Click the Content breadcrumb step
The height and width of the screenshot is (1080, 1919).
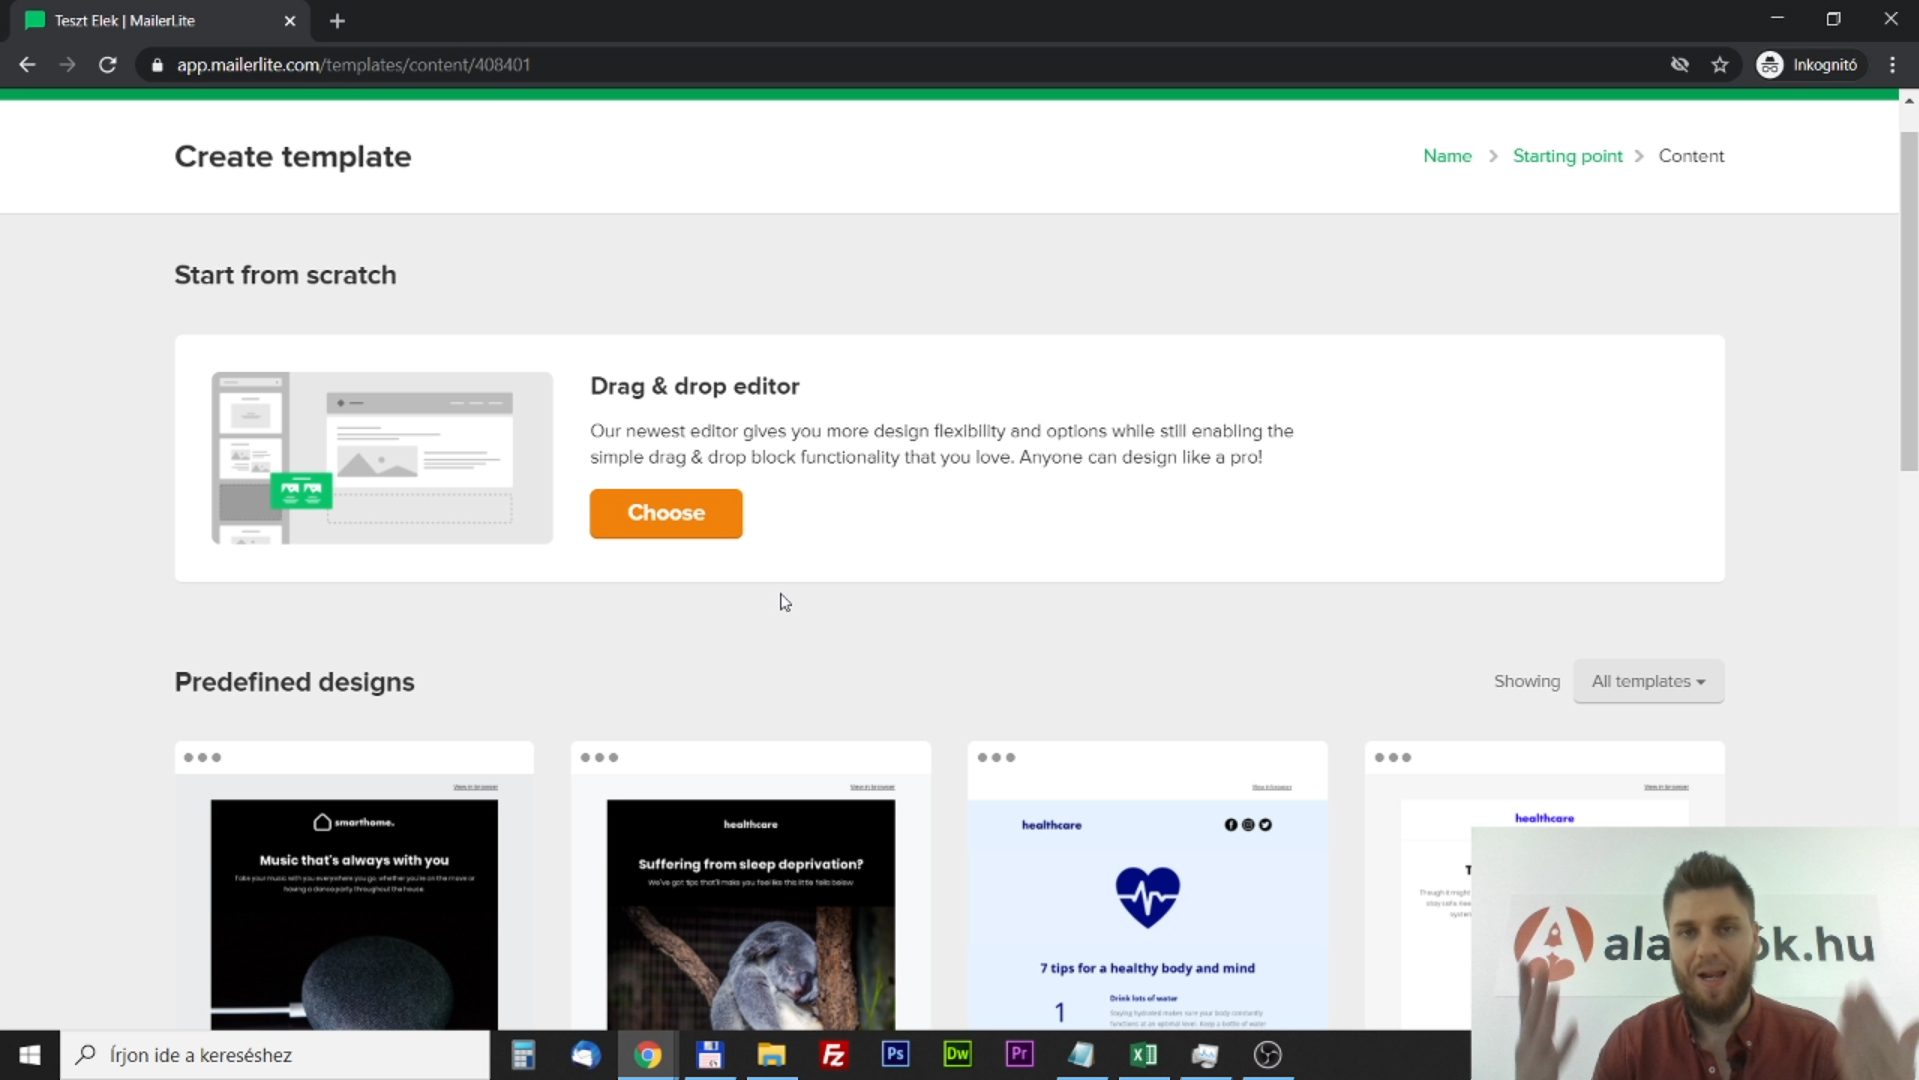[1691, 156]
